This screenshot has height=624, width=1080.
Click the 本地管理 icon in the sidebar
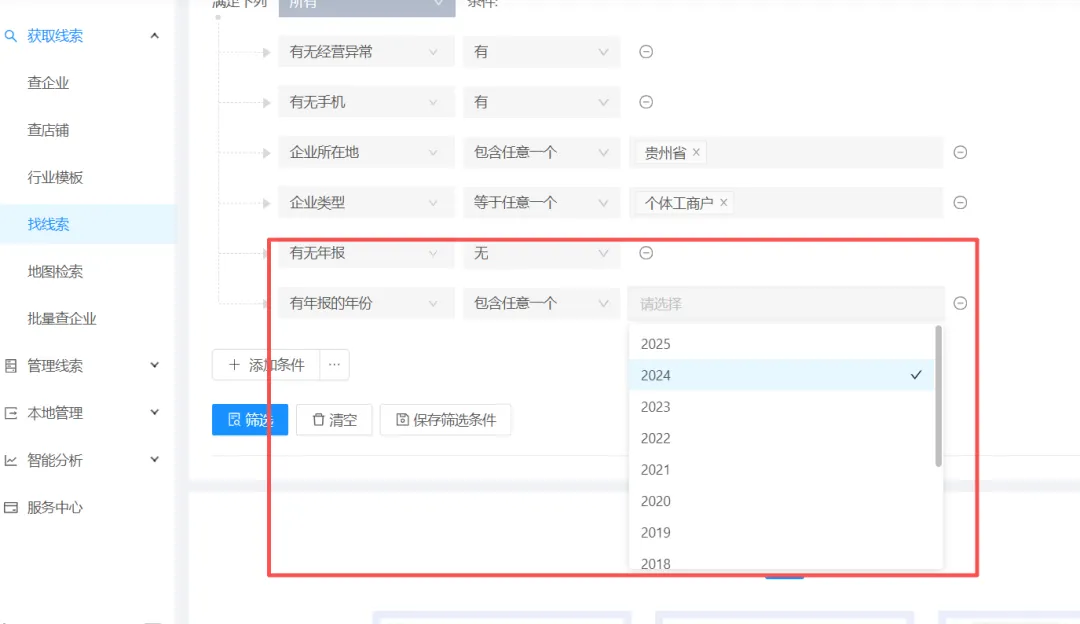pyautogui.click(x=14, y=413)
